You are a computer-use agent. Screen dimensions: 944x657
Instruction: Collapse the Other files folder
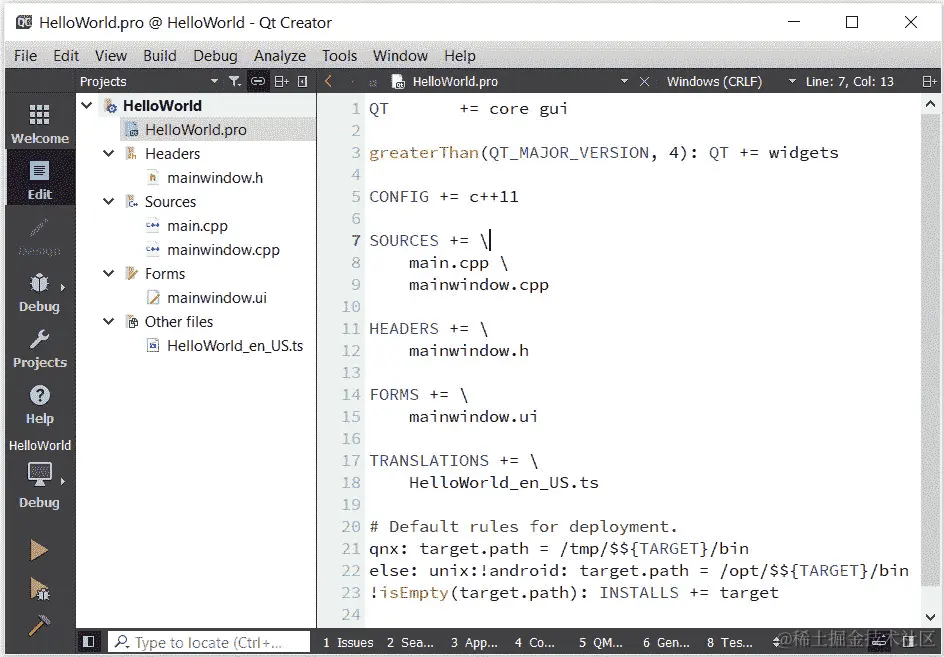tap(108, 322)
